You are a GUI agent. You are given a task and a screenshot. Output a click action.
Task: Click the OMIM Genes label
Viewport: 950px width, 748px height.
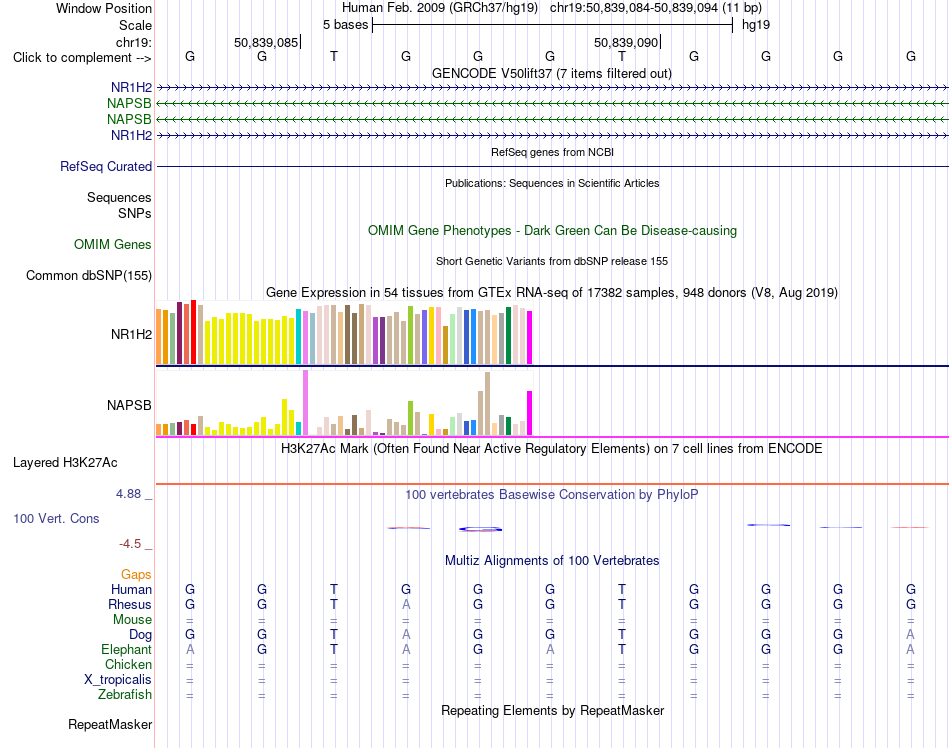[112, 244]
